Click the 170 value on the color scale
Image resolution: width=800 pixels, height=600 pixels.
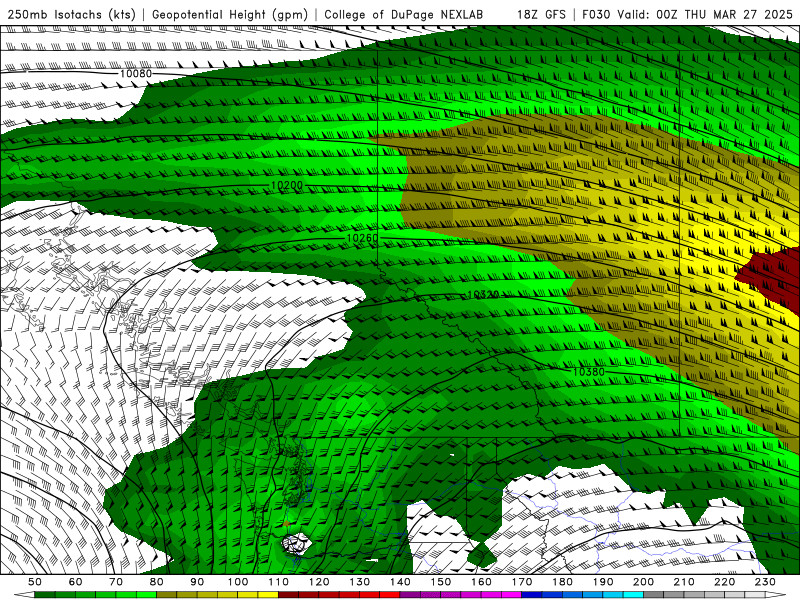click(x=522, y=582)
